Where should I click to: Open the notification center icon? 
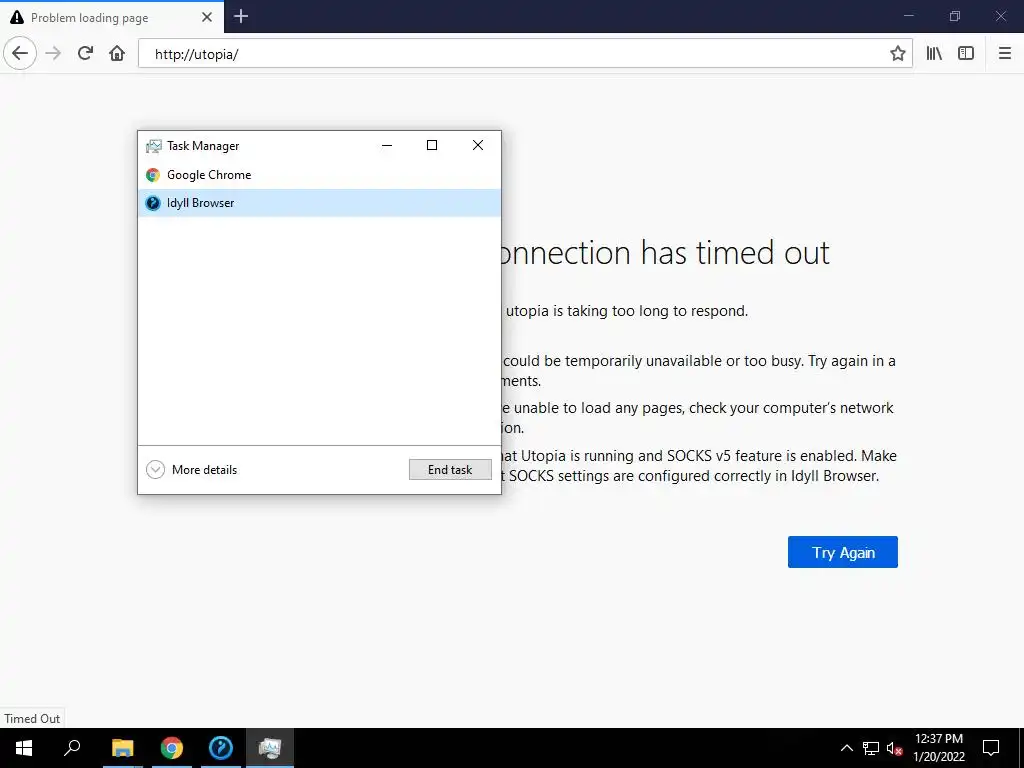(x=991, y=748)
